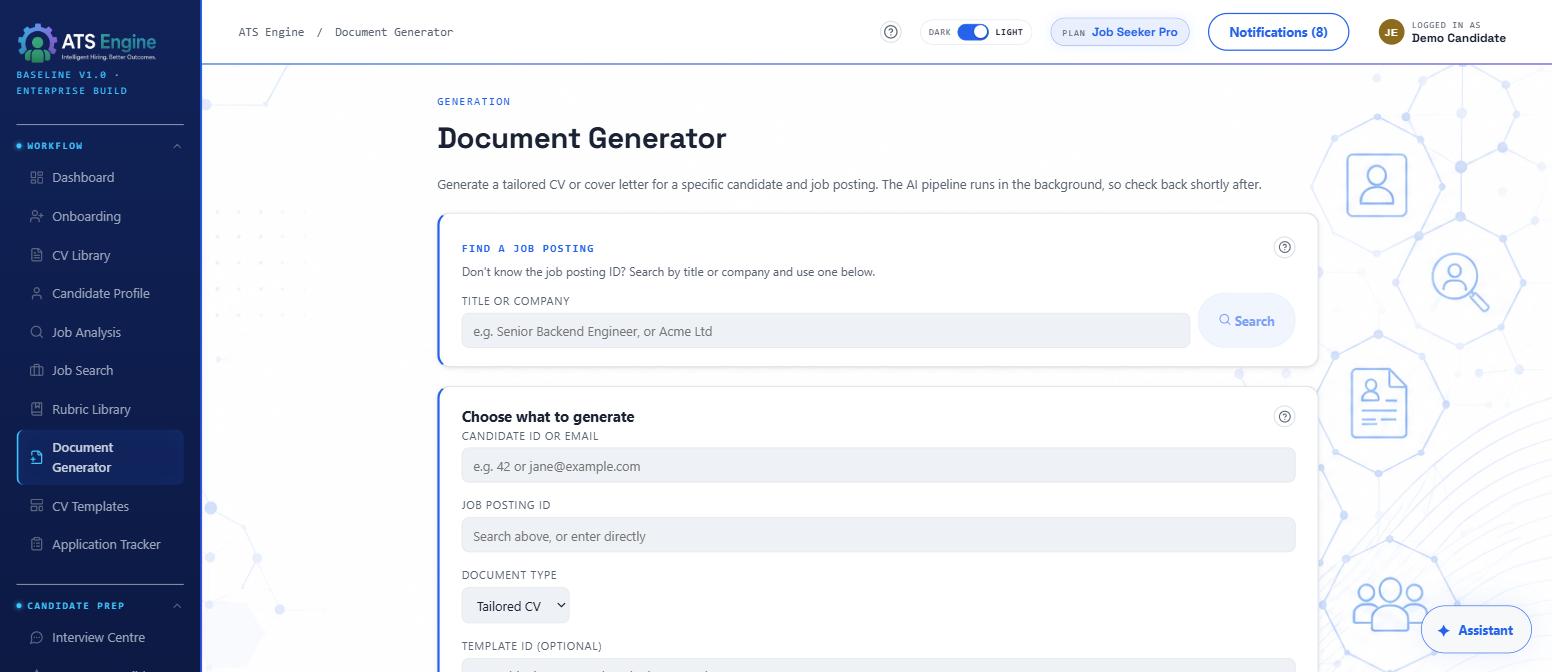Screen dimensions: 1552x672
Task: Open the Job Seeker Pro plan badge
Action: tap(1120, 32)
